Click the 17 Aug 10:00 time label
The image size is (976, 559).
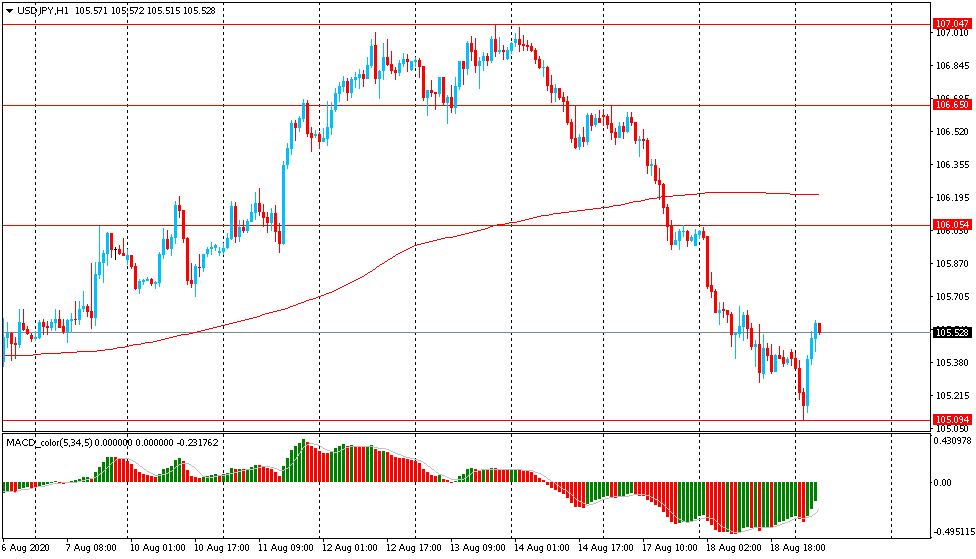click(670, 548)
